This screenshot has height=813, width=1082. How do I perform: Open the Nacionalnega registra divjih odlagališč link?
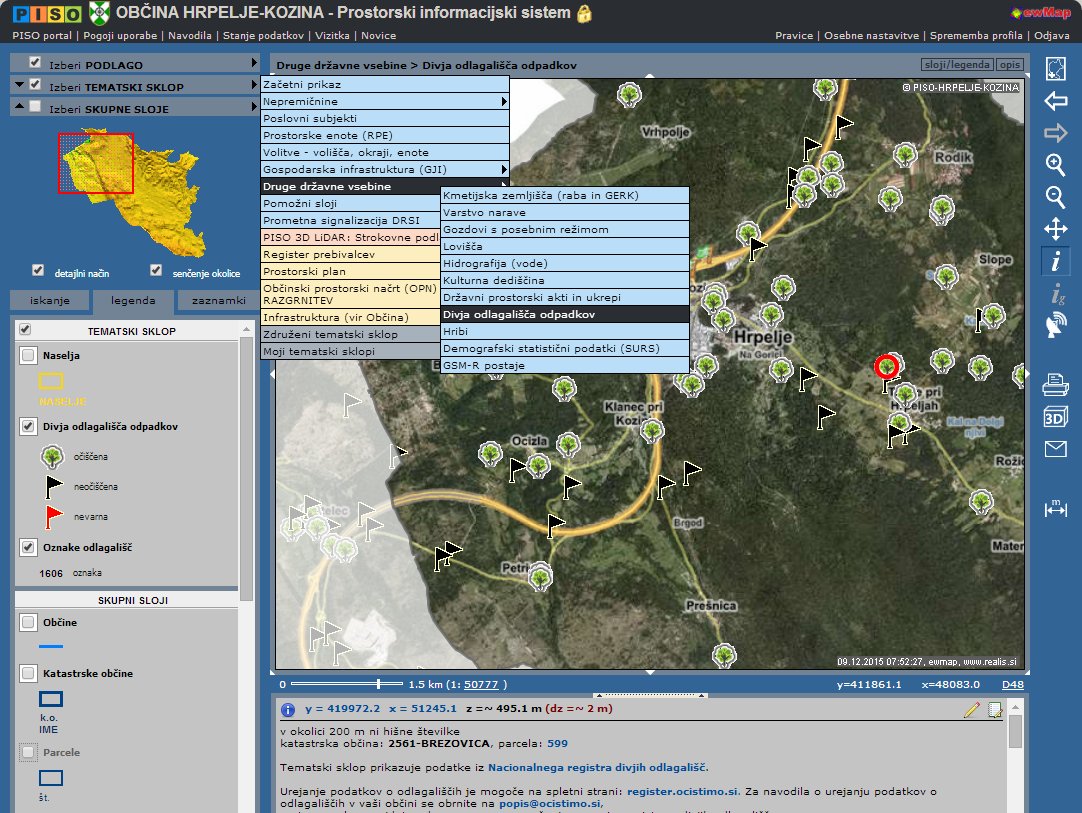[597, 768]
